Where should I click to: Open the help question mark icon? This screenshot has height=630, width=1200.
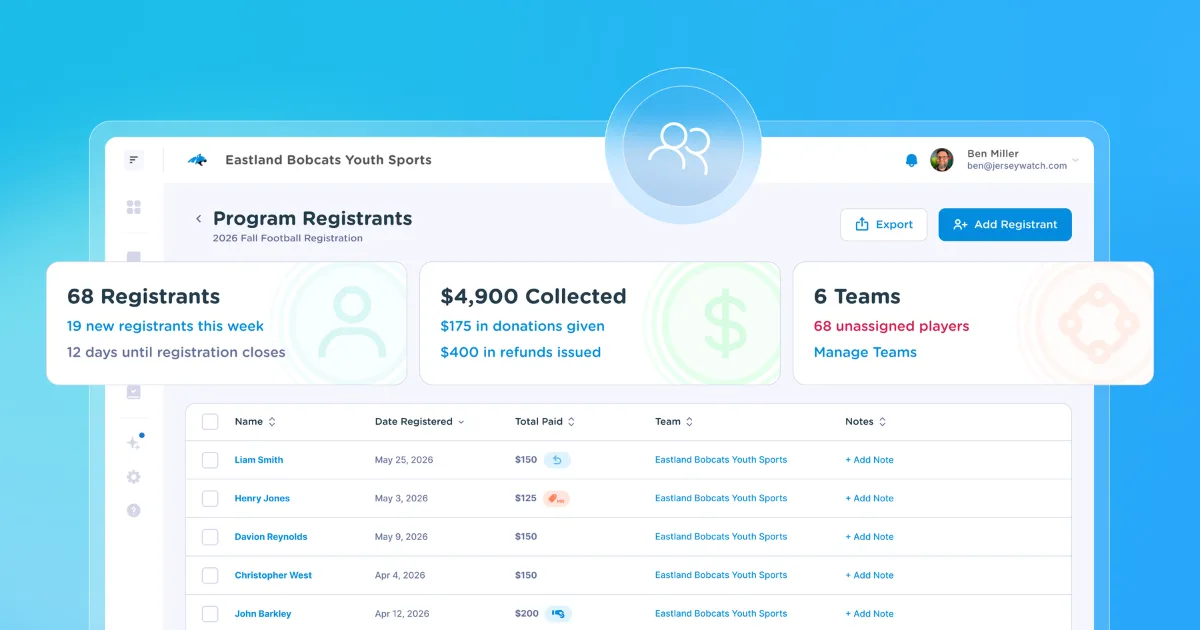(x=134, y=510)
